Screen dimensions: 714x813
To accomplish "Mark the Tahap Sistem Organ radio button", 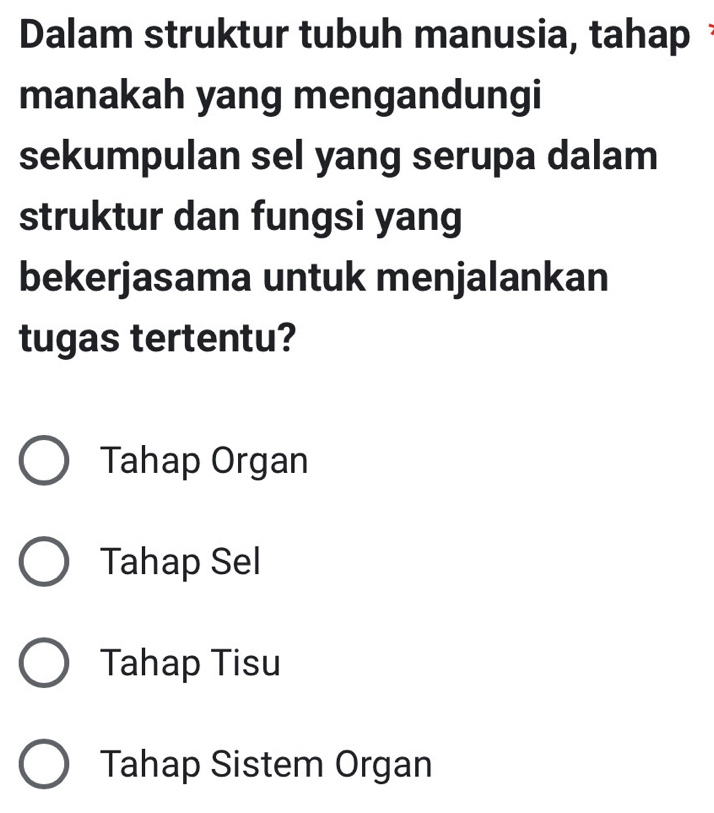I will click(x=45, y=765).
